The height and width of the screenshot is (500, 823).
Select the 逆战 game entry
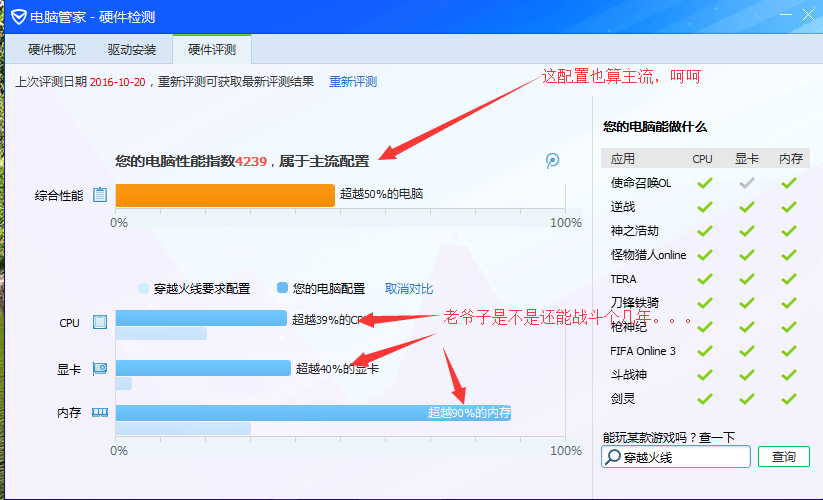[x=623, y=207]
